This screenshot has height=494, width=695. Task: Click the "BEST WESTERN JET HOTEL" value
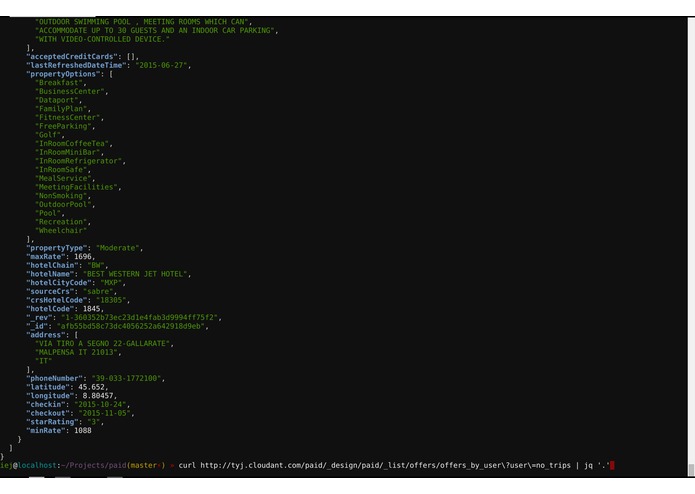tap(135, 274)
